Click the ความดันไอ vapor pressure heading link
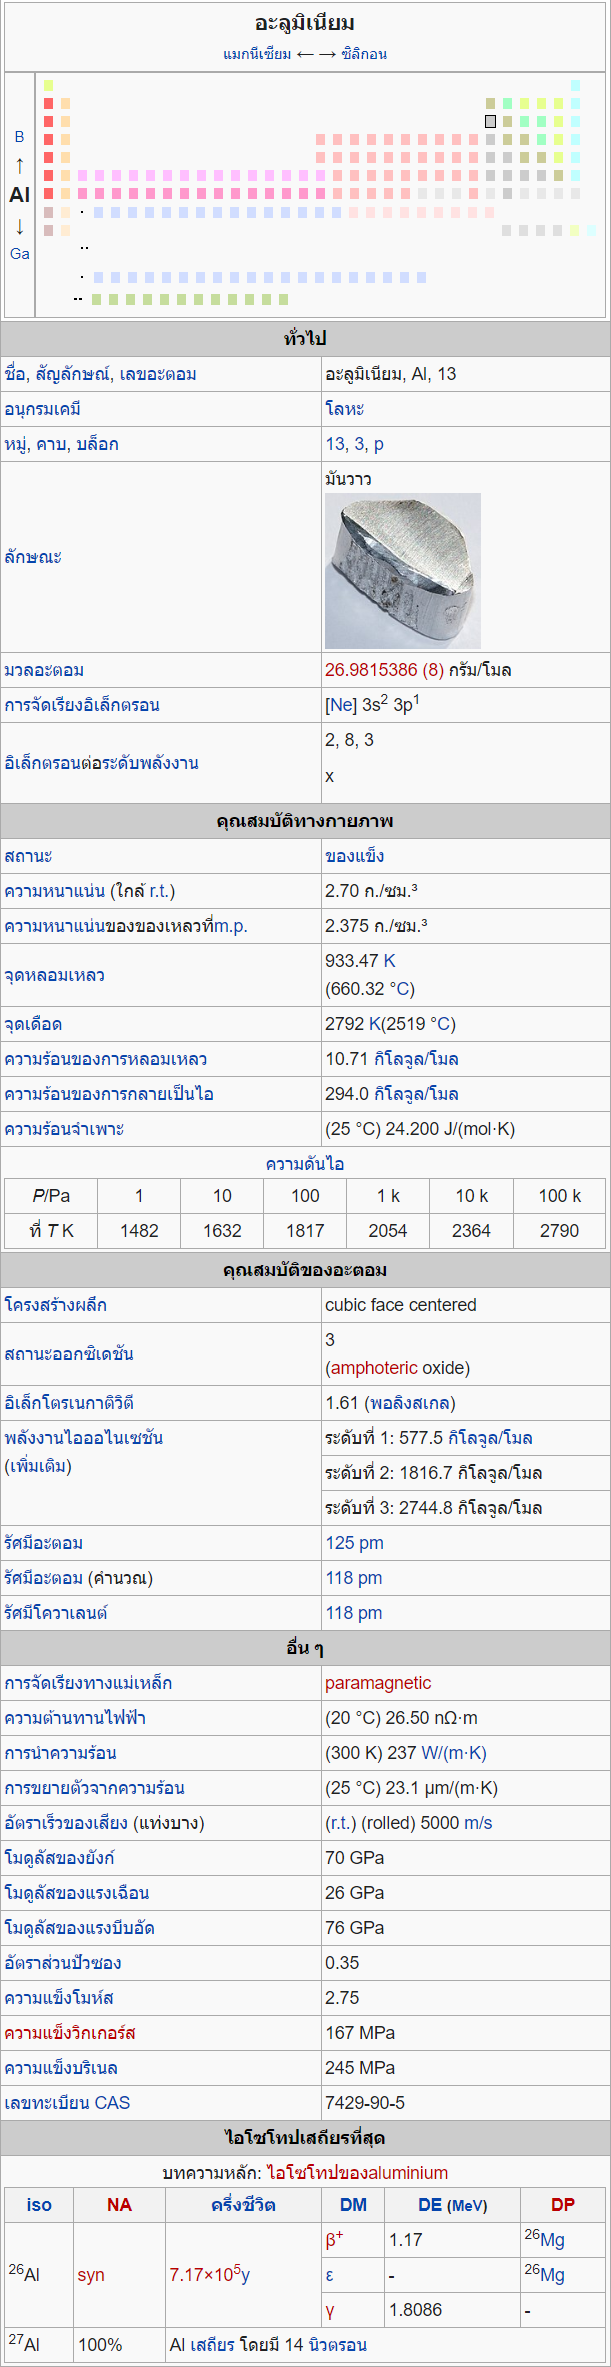The image size is (611, 2367). [305, 1164]
